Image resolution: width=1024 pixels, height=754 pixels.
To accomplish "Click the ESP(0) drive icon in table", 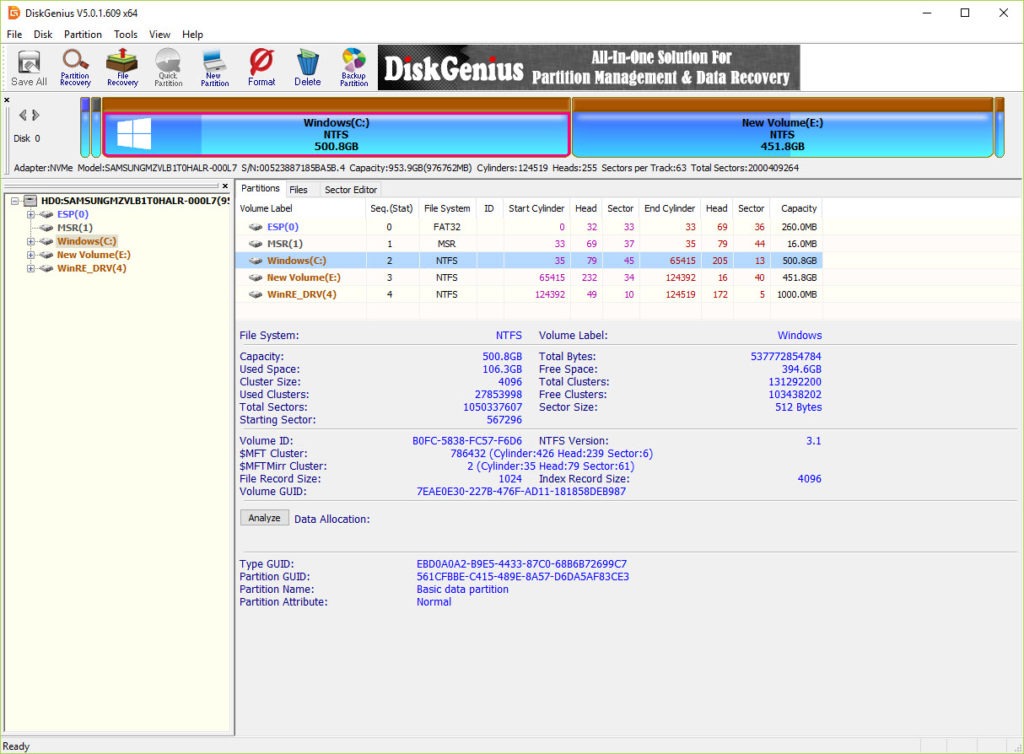I will [x=255, y=227].
